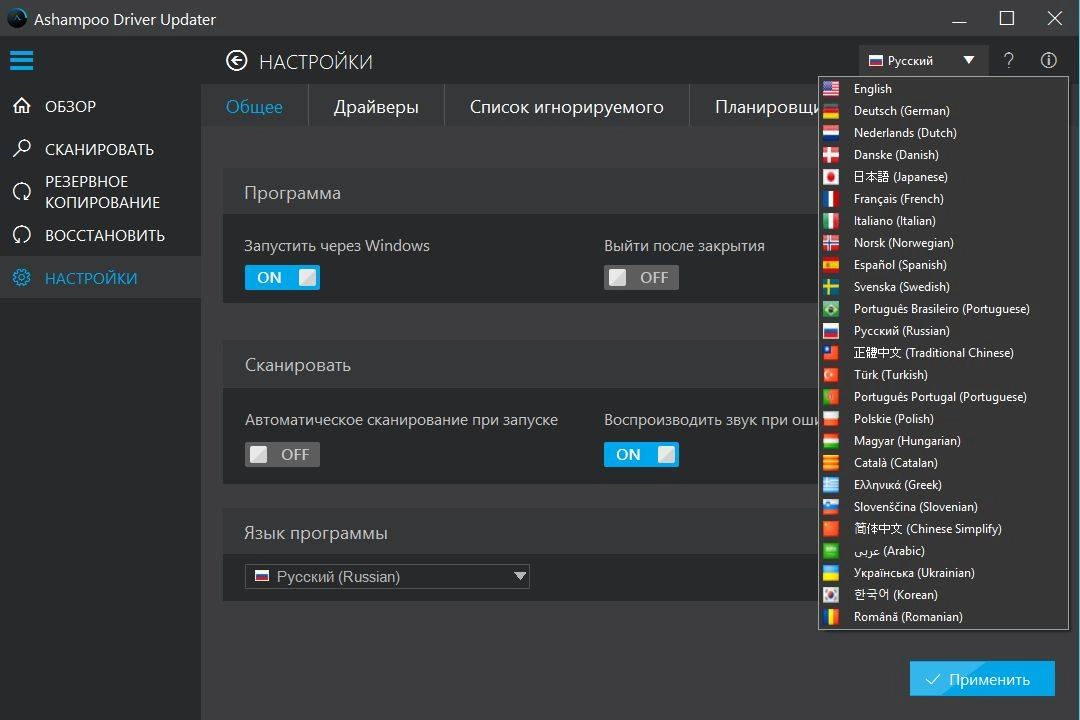This screenshot has height=720, width=1080.
Task: Select Arabic language entry
Action: tap(944, 551)
